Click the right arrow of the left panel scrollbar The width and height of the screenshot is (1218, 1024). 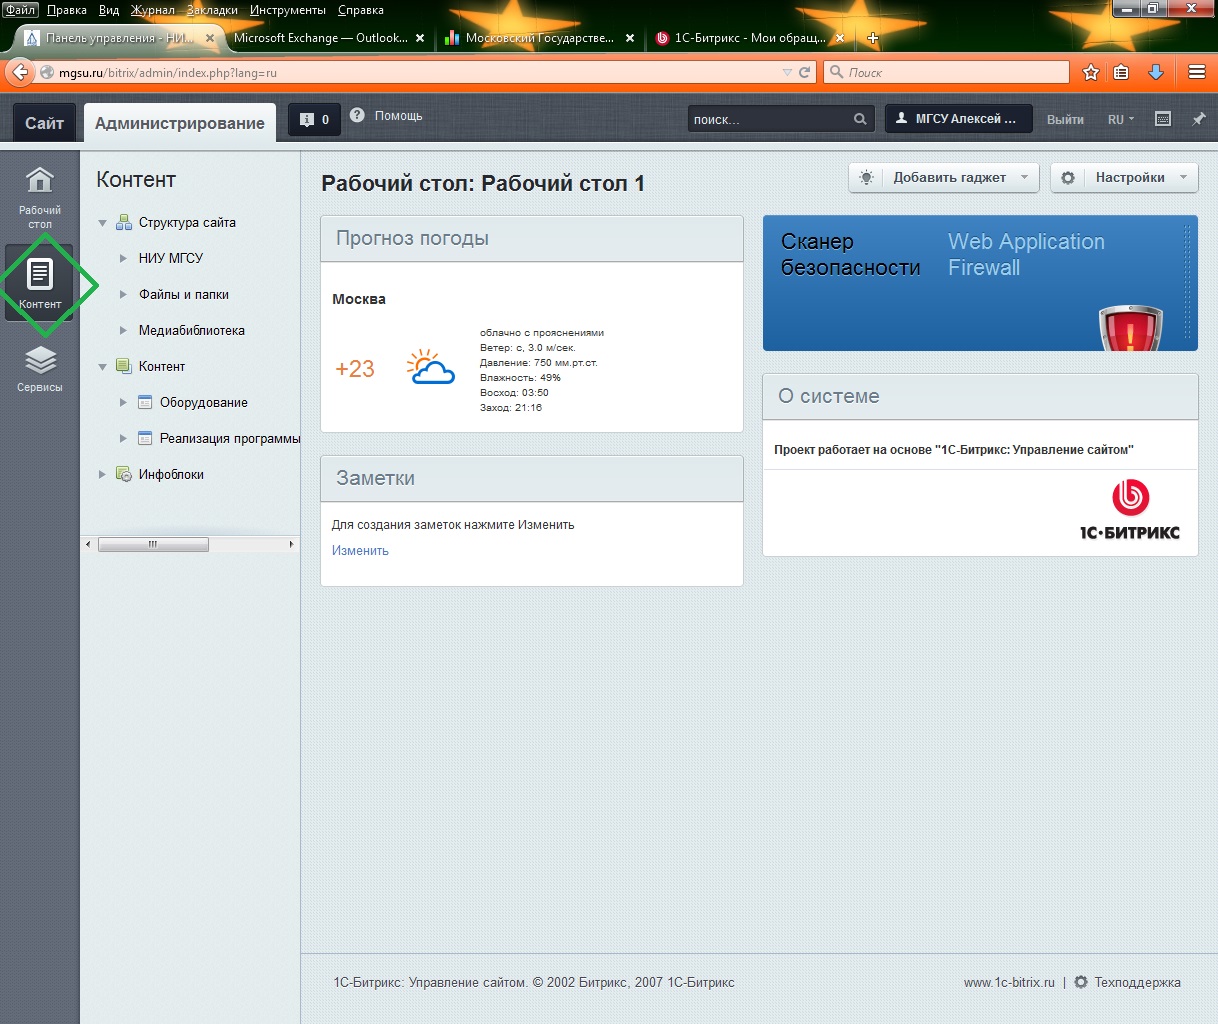pos(291,544)
